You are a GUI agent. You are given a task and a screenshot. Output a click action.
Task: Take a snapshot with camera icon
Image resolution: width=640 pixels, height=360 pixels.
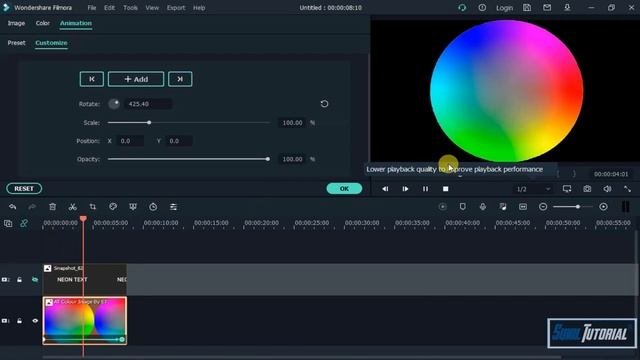[587, 189]
